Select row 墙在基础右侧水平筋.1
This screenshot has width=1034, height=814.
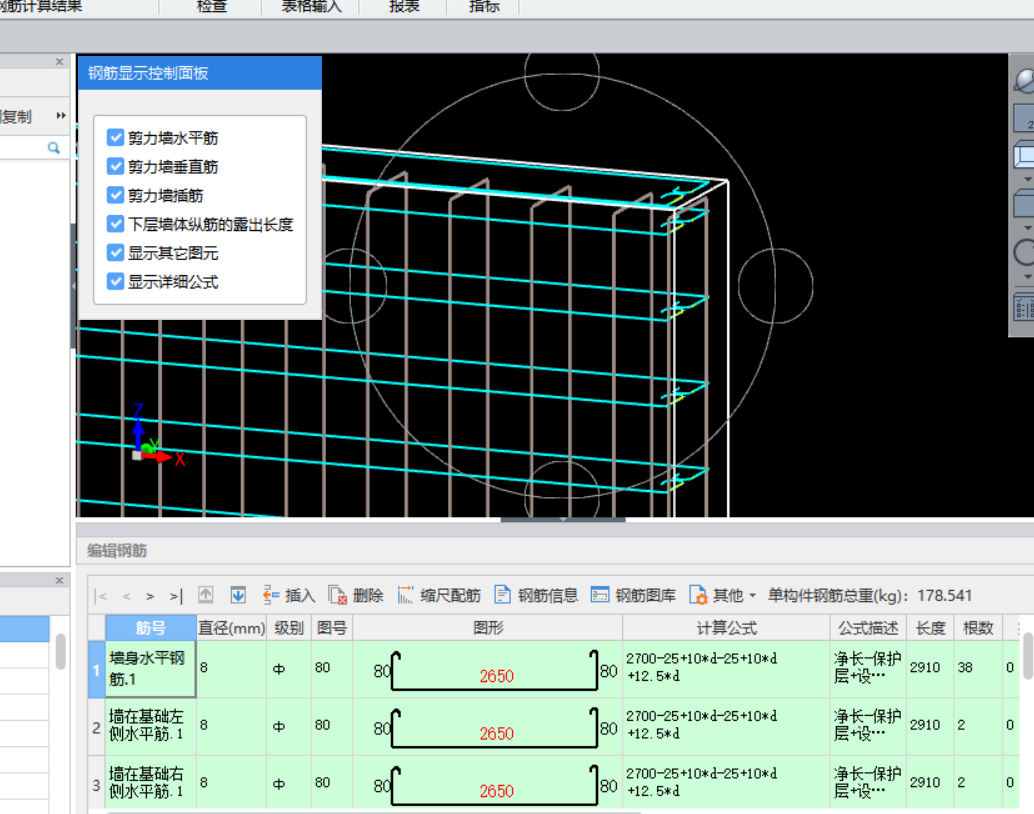point(150,782)
